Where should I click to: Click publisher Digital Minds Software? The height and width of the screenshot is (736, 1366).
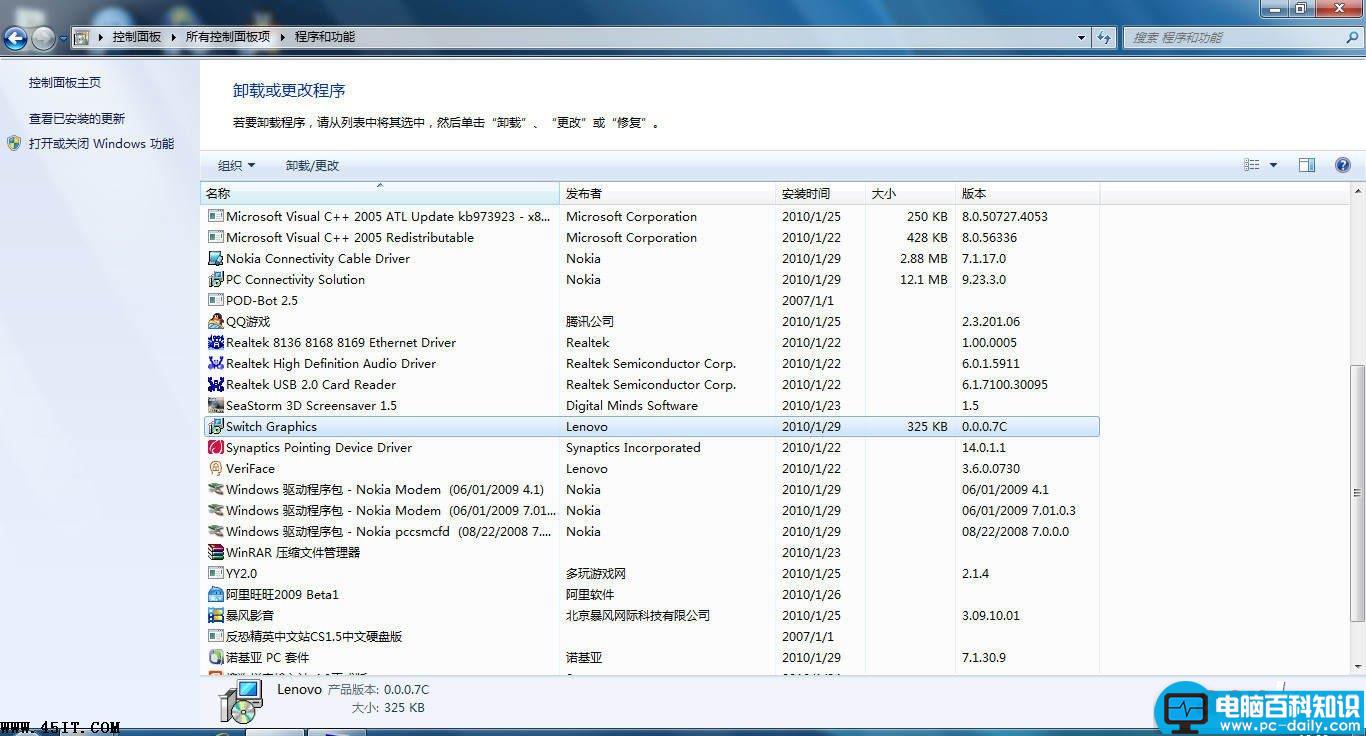(632, 405)
